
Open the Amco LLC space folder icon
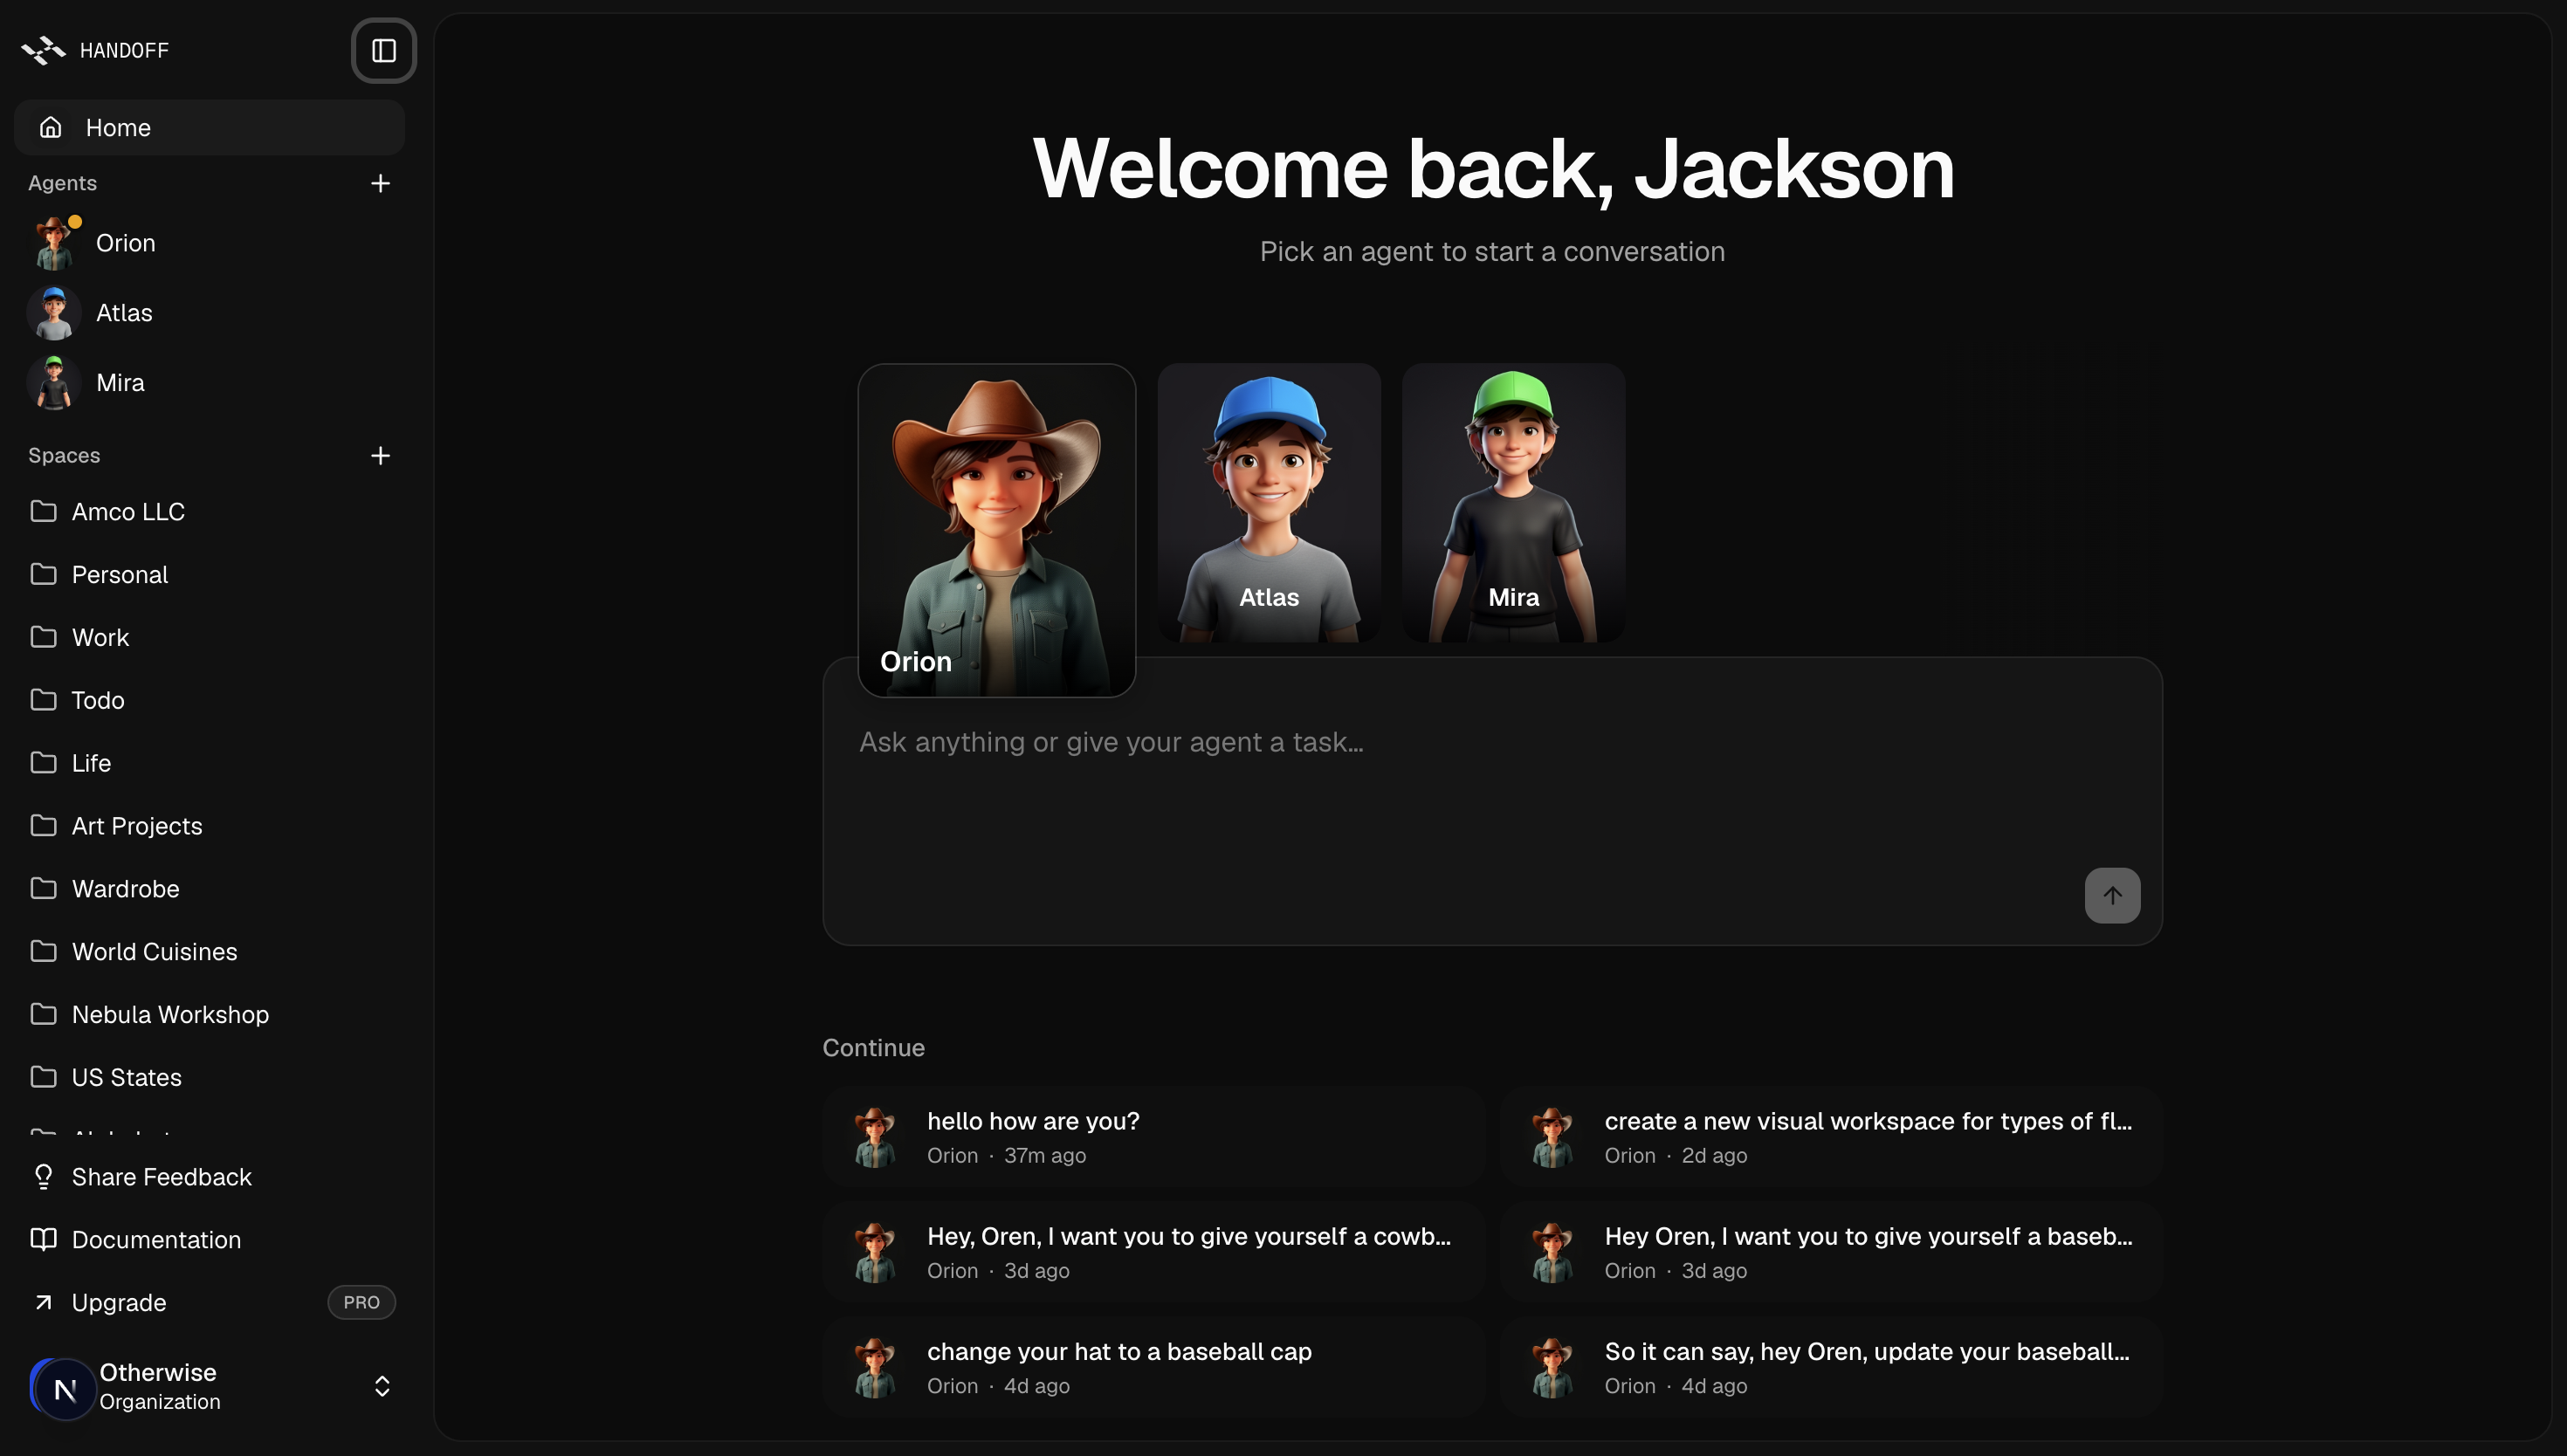43,511
